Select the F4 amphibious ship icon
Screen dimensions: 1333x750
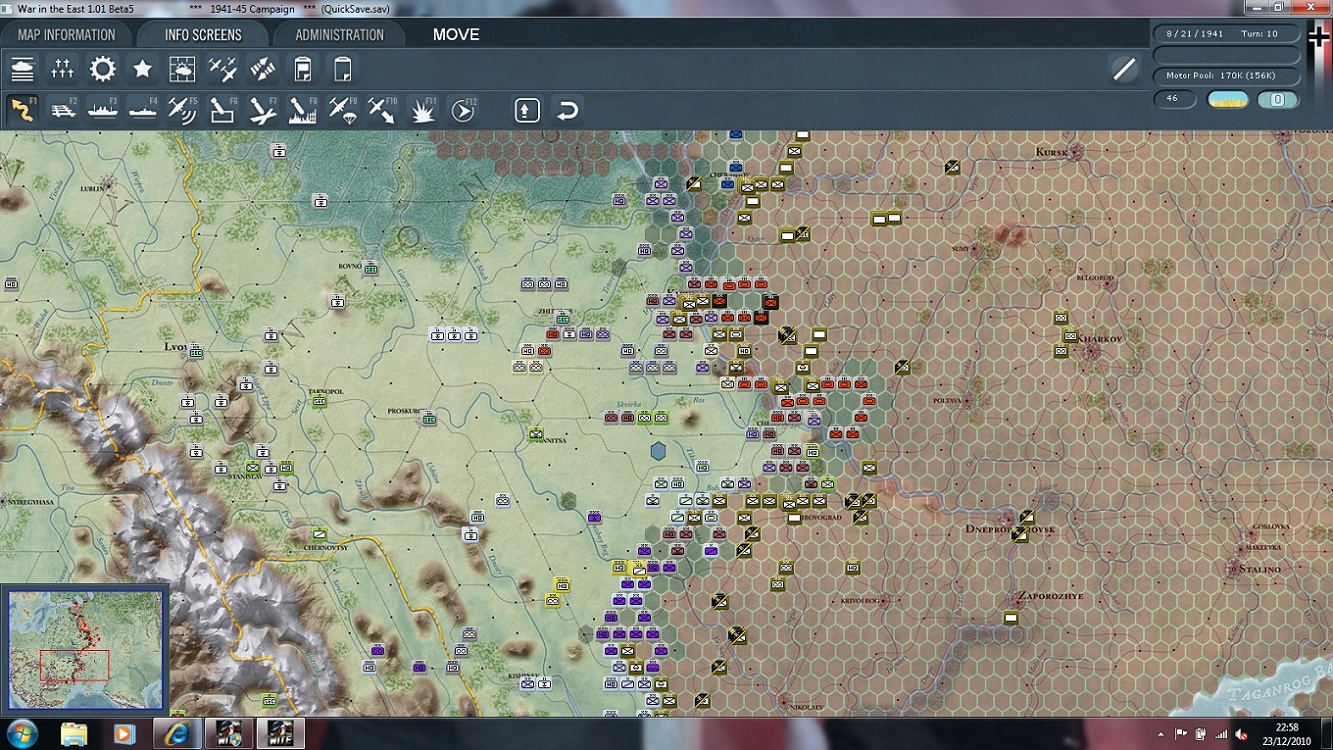[143, 110]
